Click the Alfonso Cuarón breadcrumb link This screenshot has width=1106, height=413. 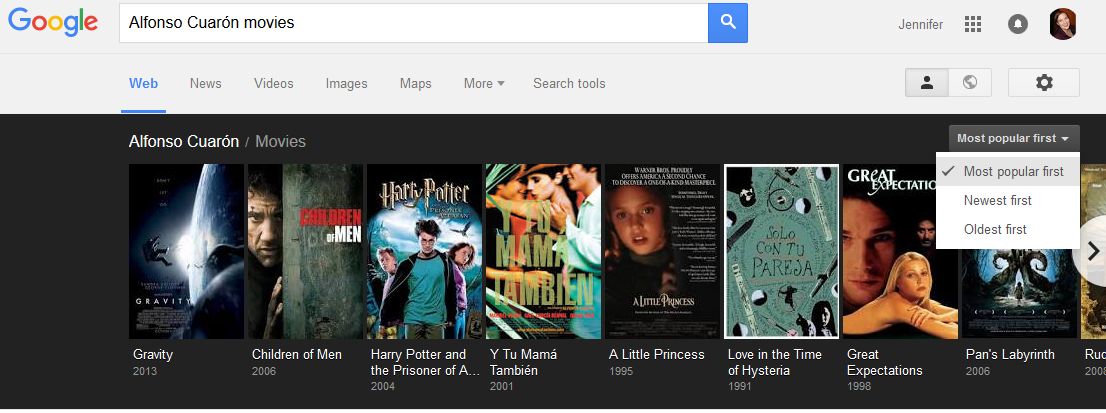[x=184, y=142]
